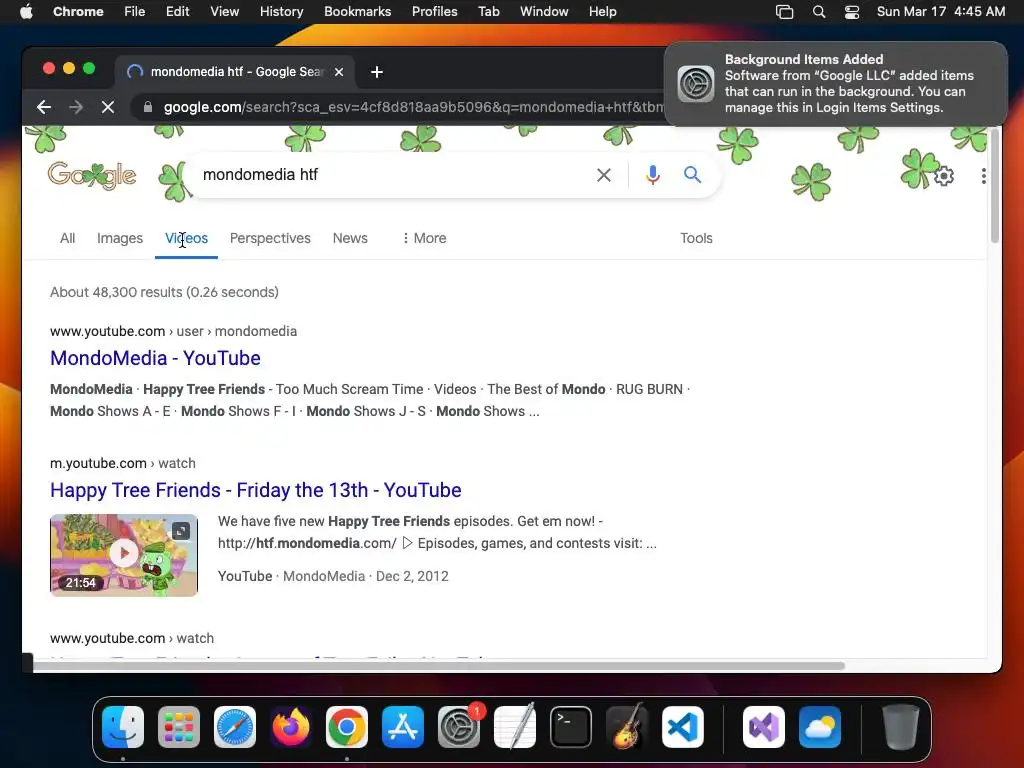Open the Trash in the Dock
The width and height of the screenshot is (1024, 768).
coord(901,727)
